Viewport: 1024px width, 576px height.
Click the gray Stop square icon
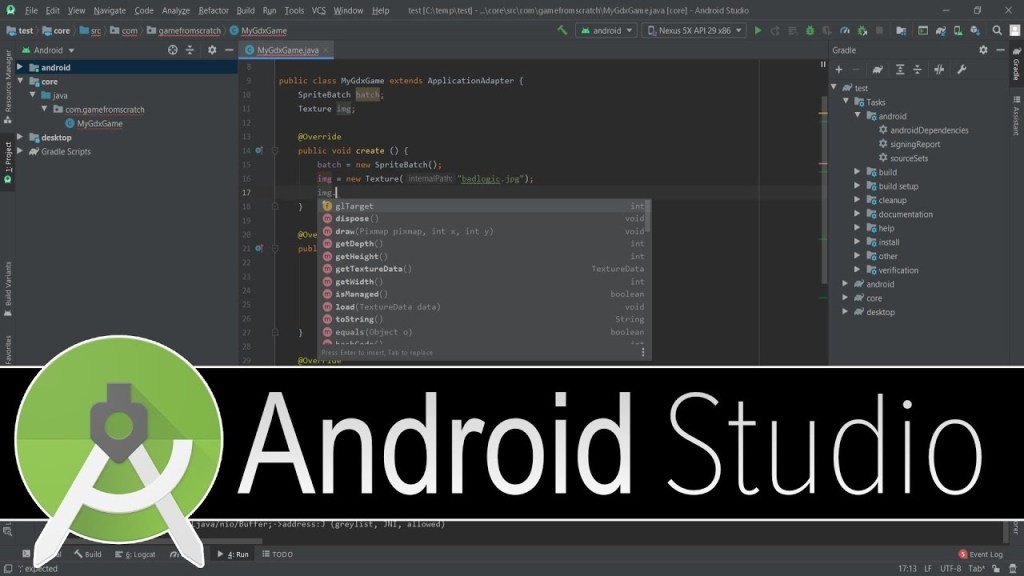point(880,30)
